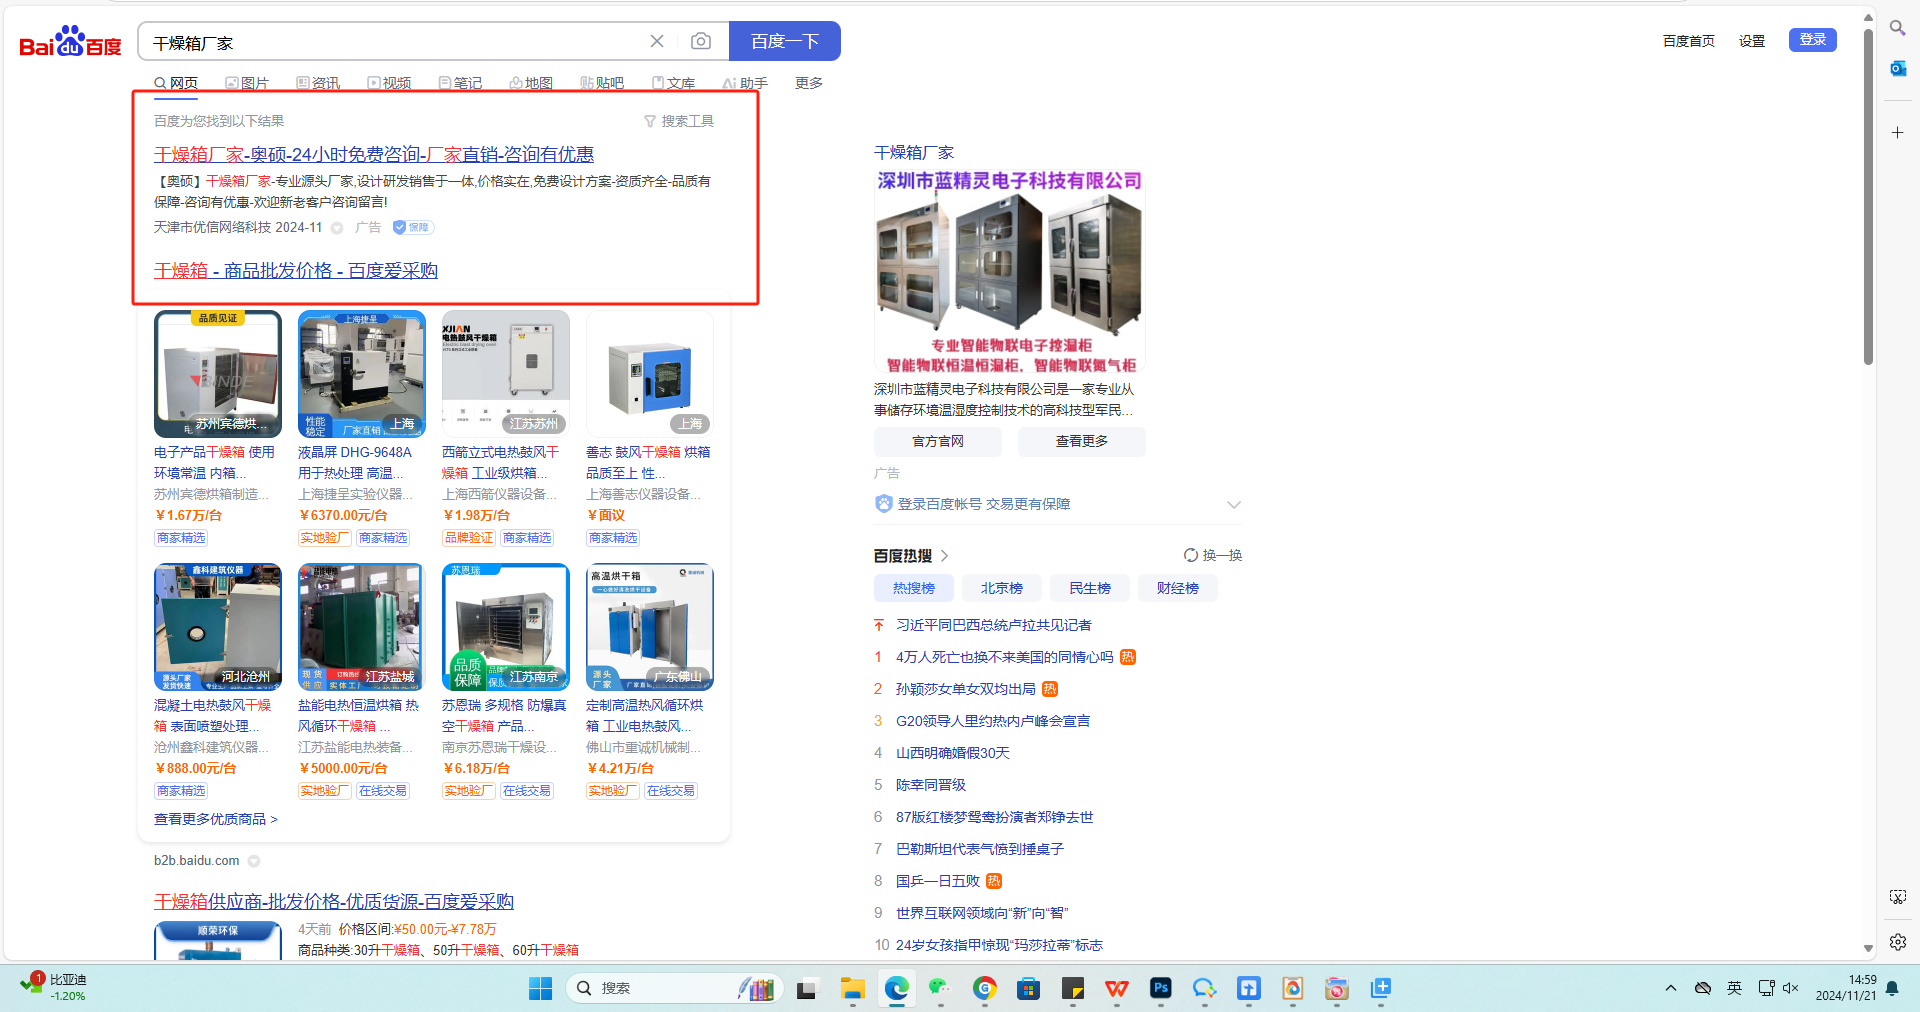Open Outlook icon in browser sidebar

tap(1897, 68)
